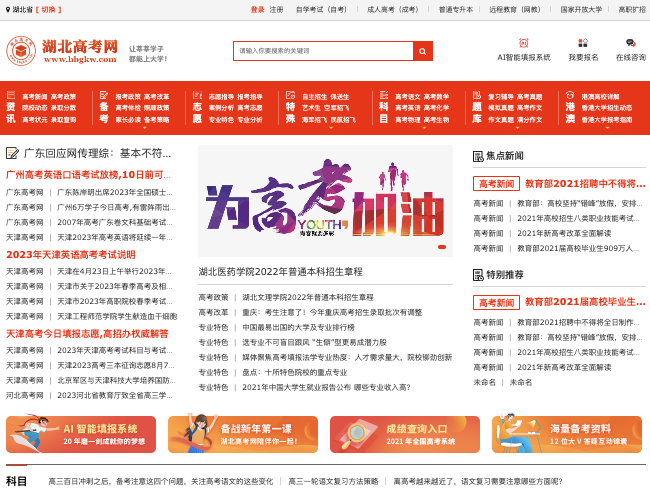Open 成人高考（成考） in top bar
This screenshot has width=650, height=500.
point(393,10)
